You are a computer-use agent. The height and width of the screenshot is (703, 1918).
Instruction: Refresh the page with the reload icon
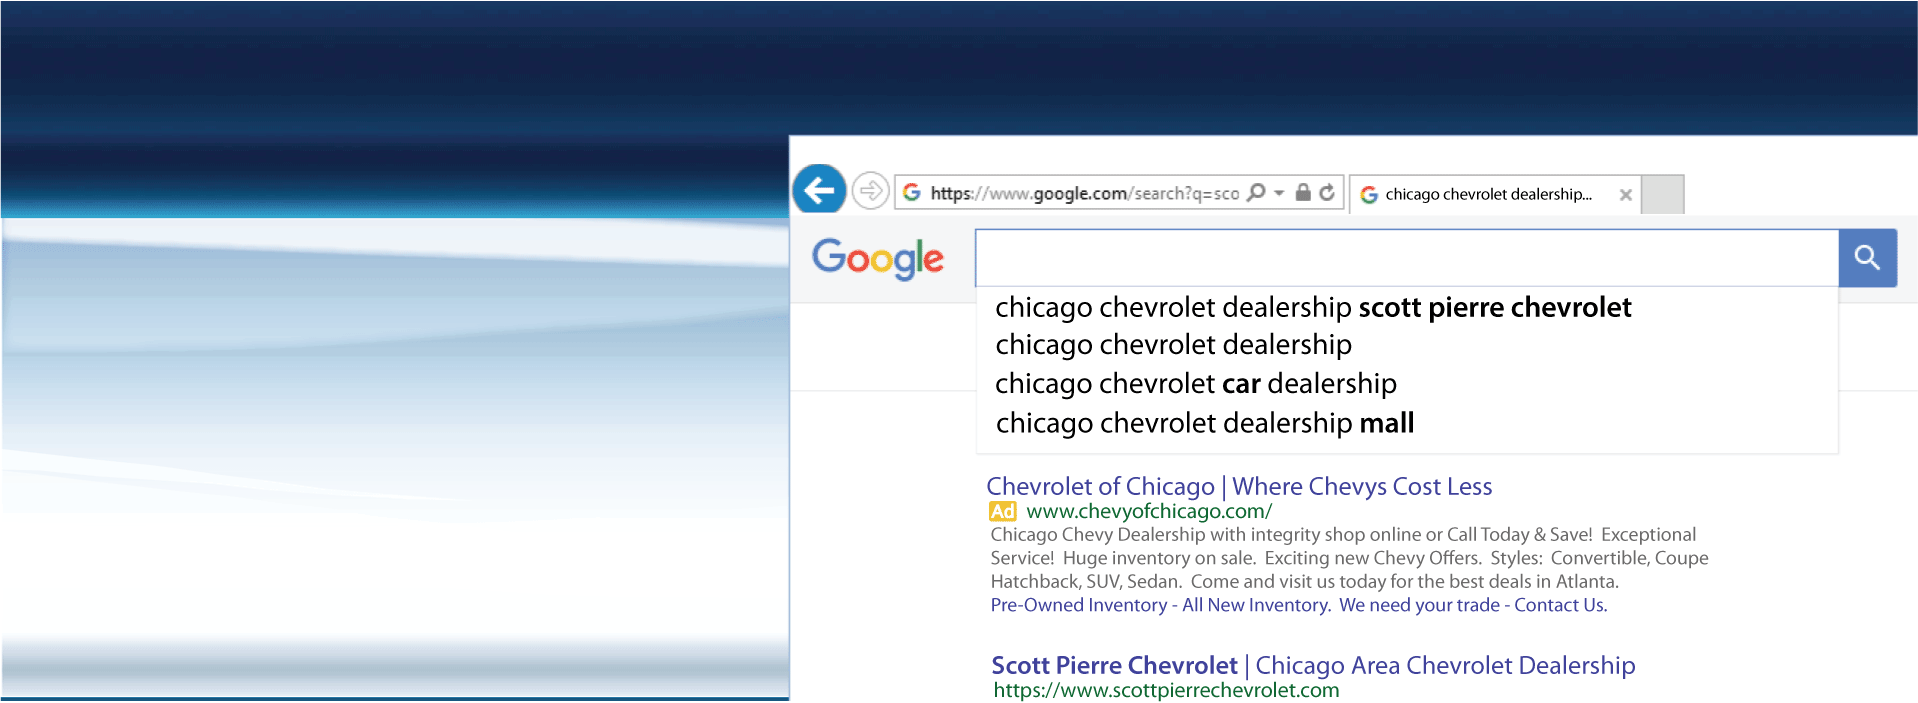pos(1327,192)
